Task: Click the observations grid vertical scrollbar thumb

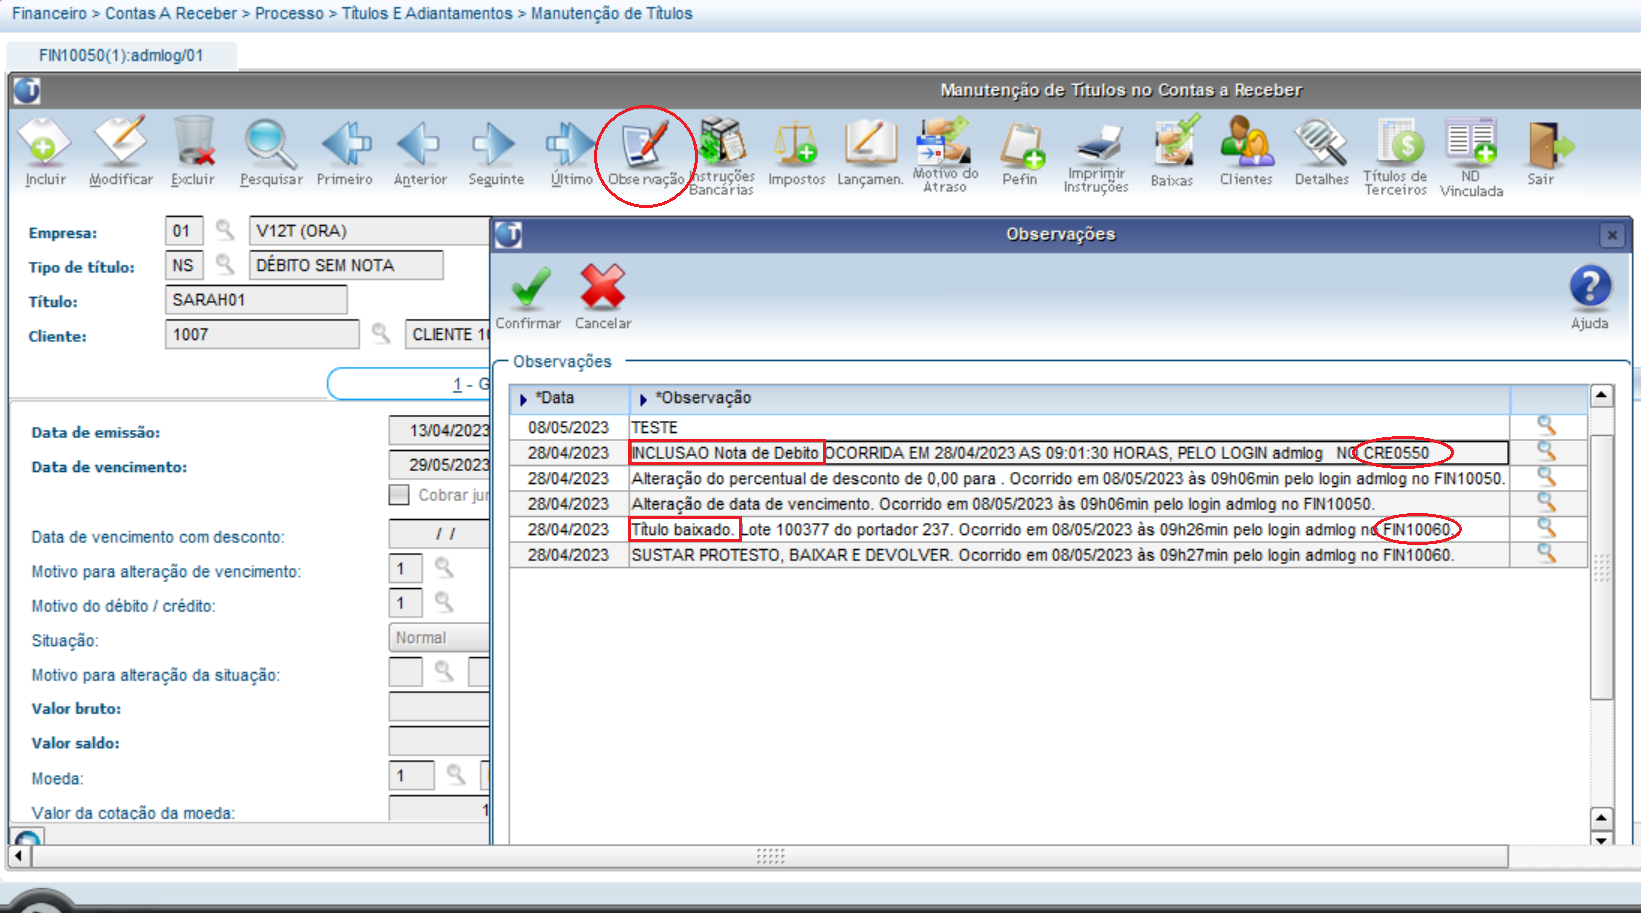Action: tap(1601, 567)
